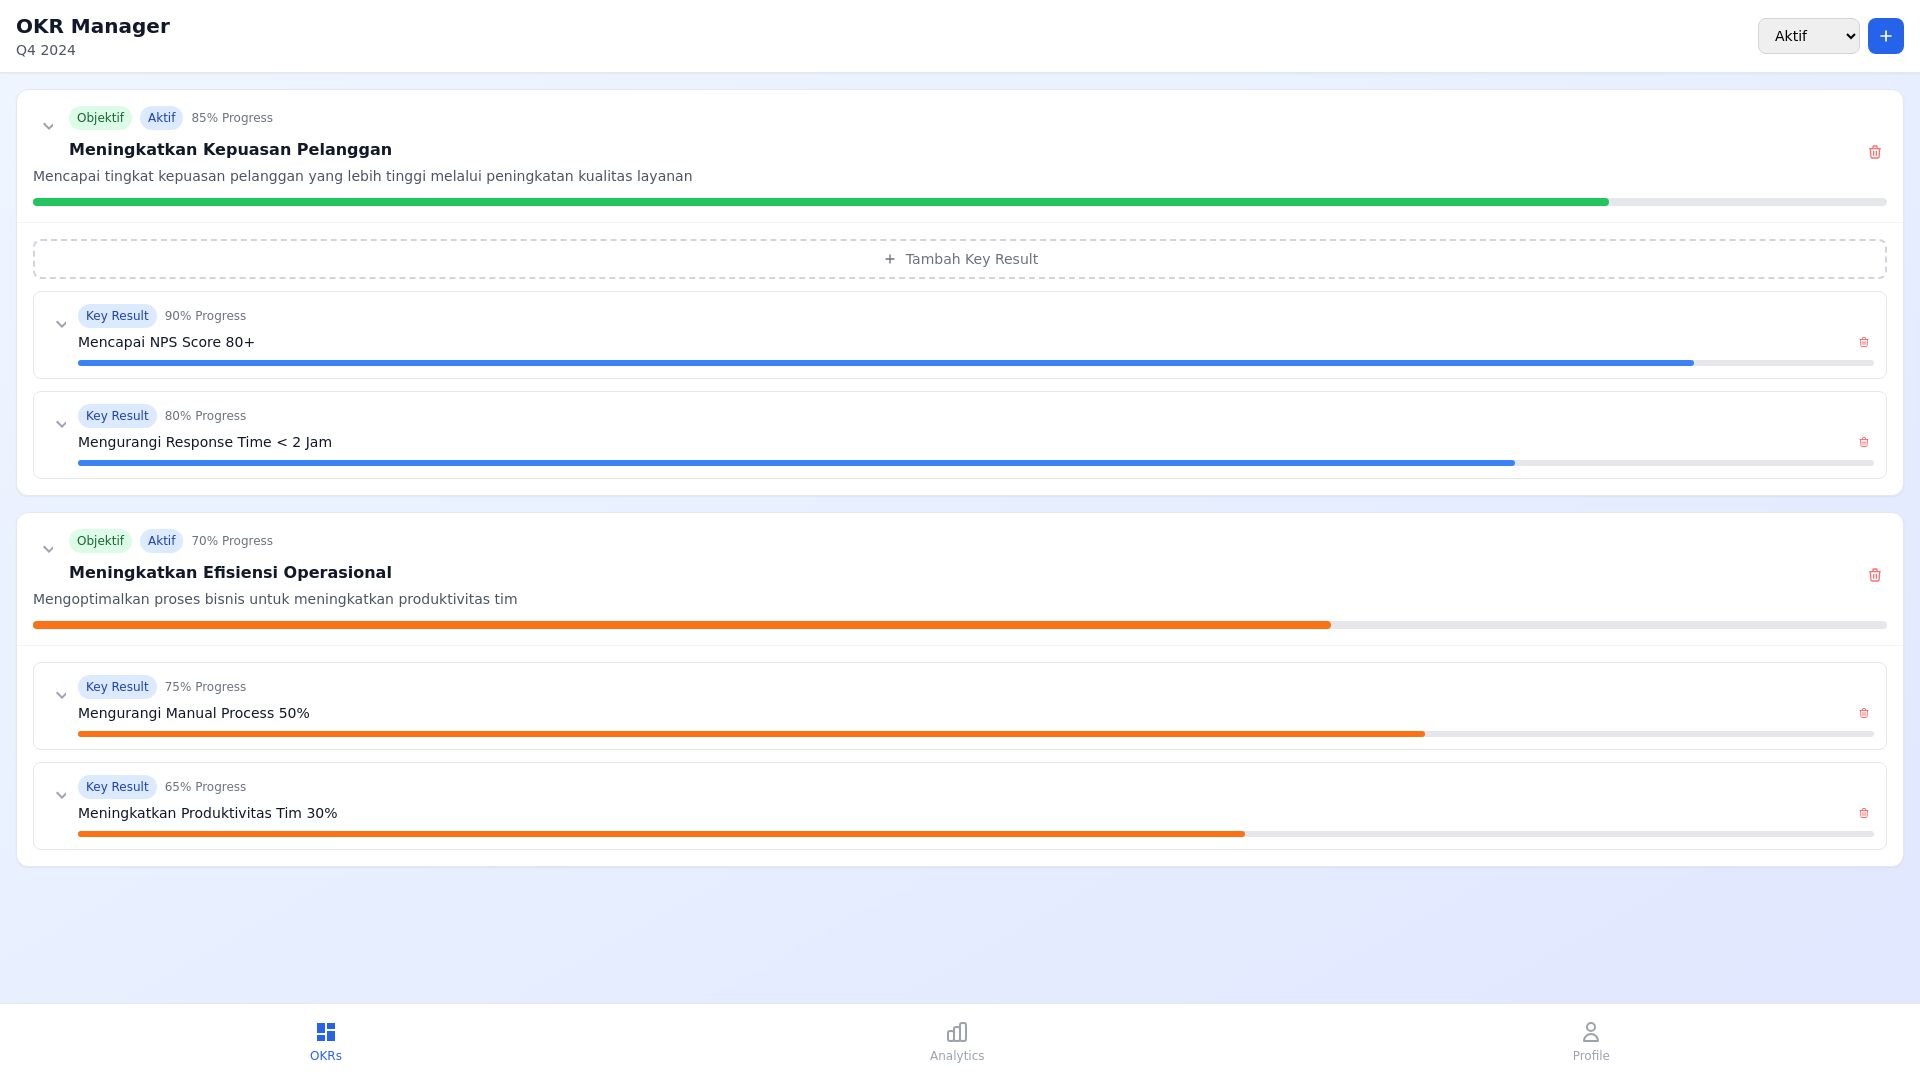This screenshot has height=1080, width=1920.
Task: Click the Meningkatkan Kepuasan Pelanggan title
Action: 230,150
